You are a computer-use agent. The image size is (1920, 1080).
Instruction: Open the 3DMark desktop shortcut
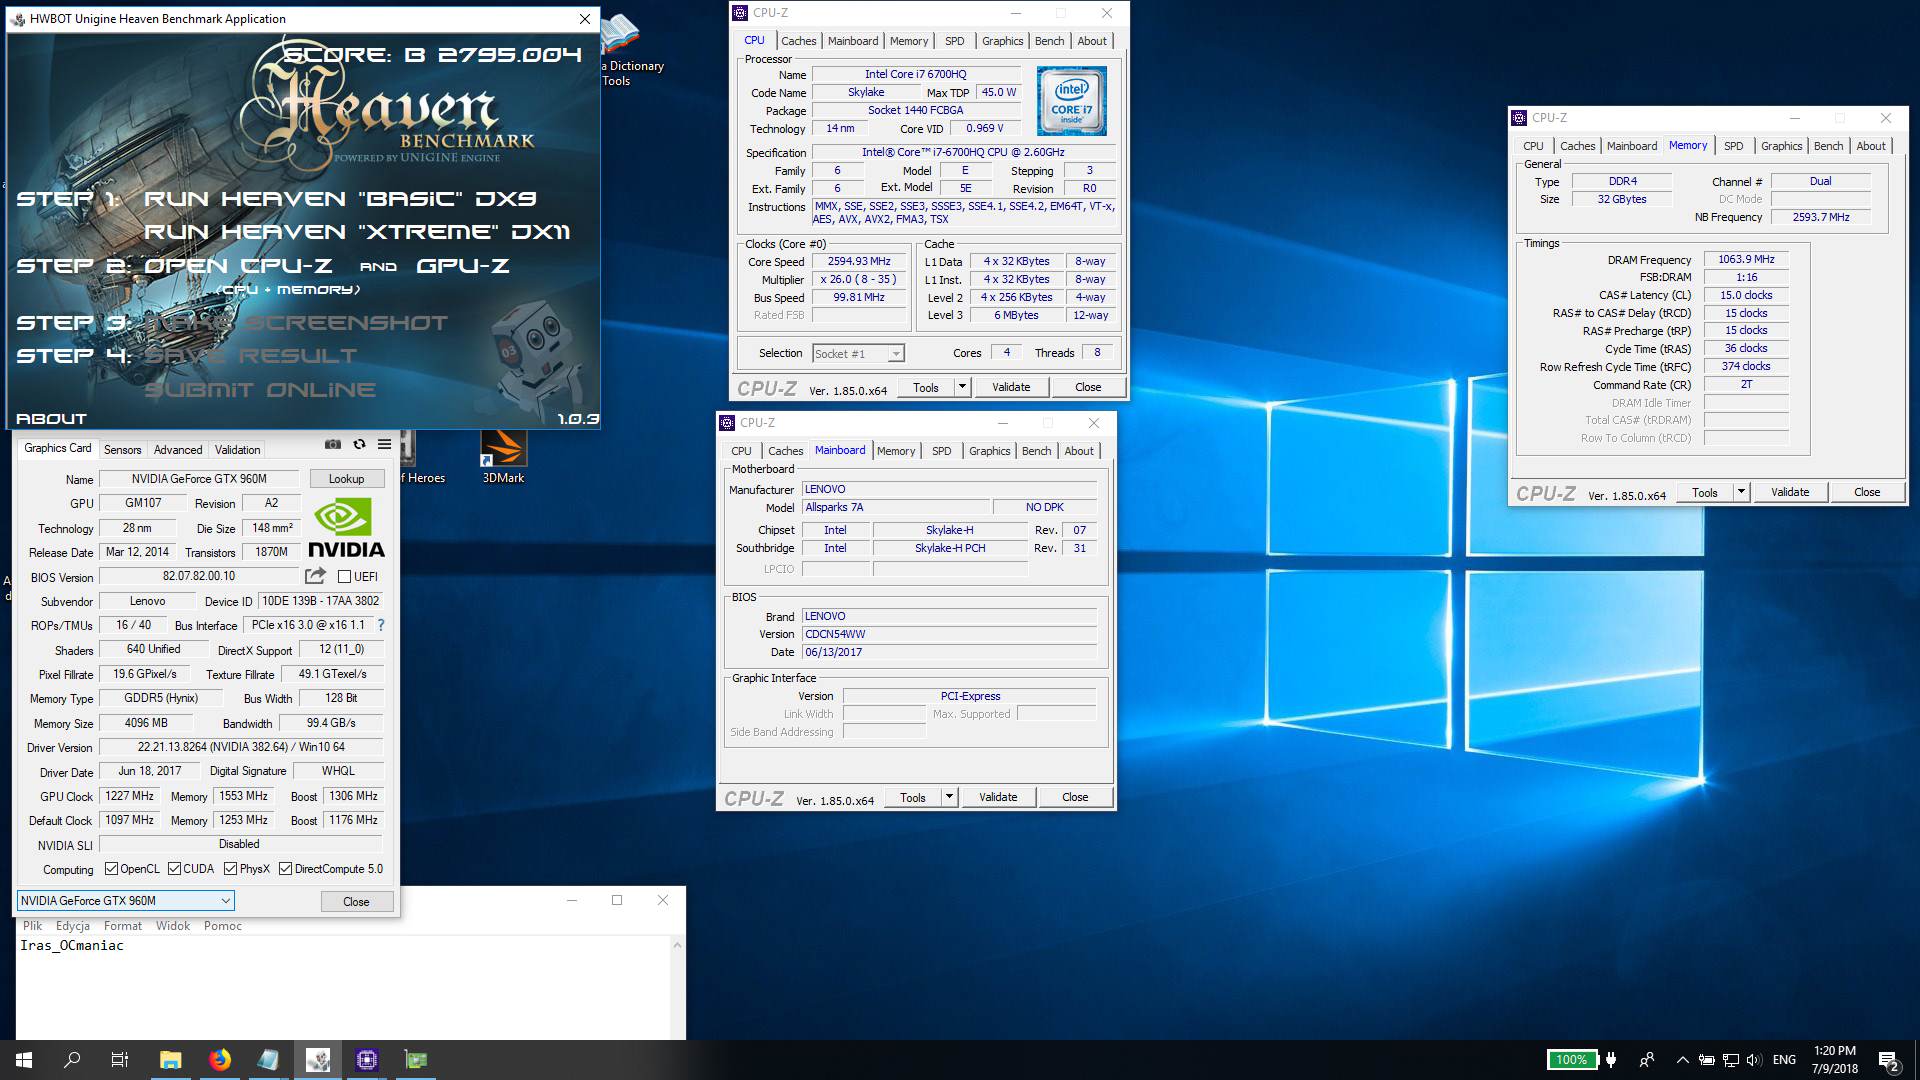coord(503,458)
